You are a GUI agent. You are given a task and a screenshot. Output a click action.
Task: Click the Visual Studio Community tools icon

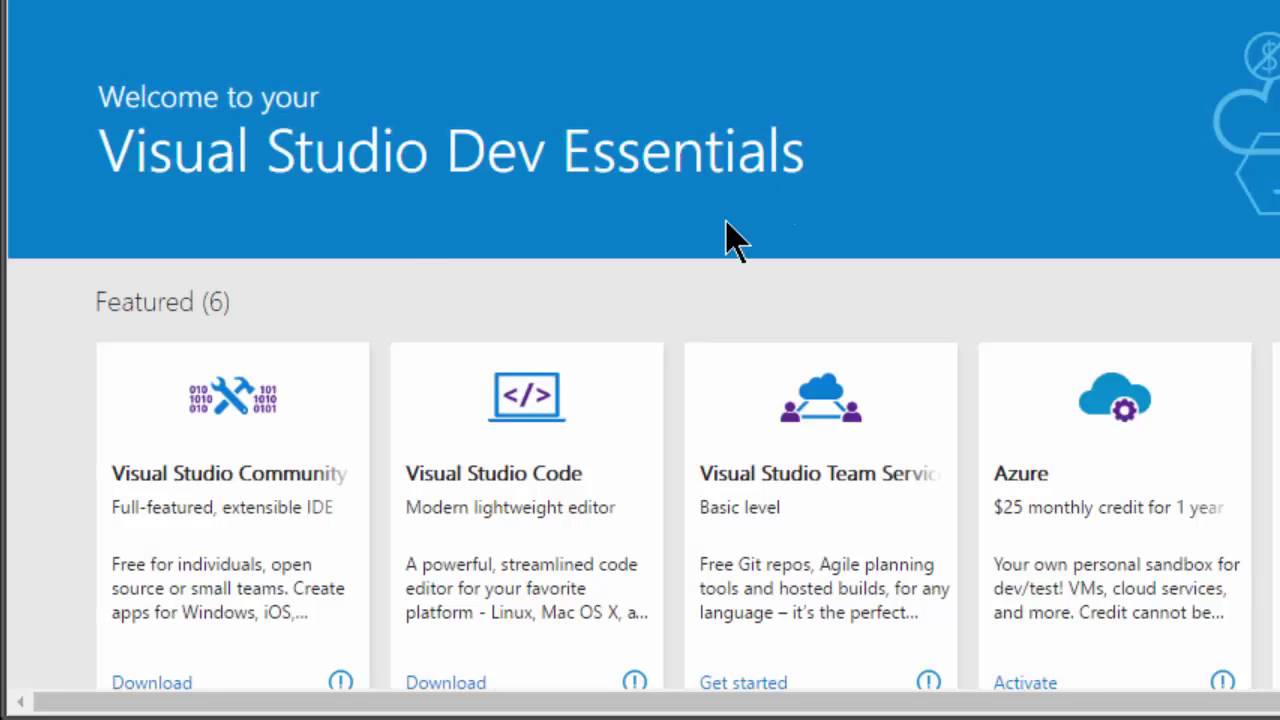click(x=232, y=397)
